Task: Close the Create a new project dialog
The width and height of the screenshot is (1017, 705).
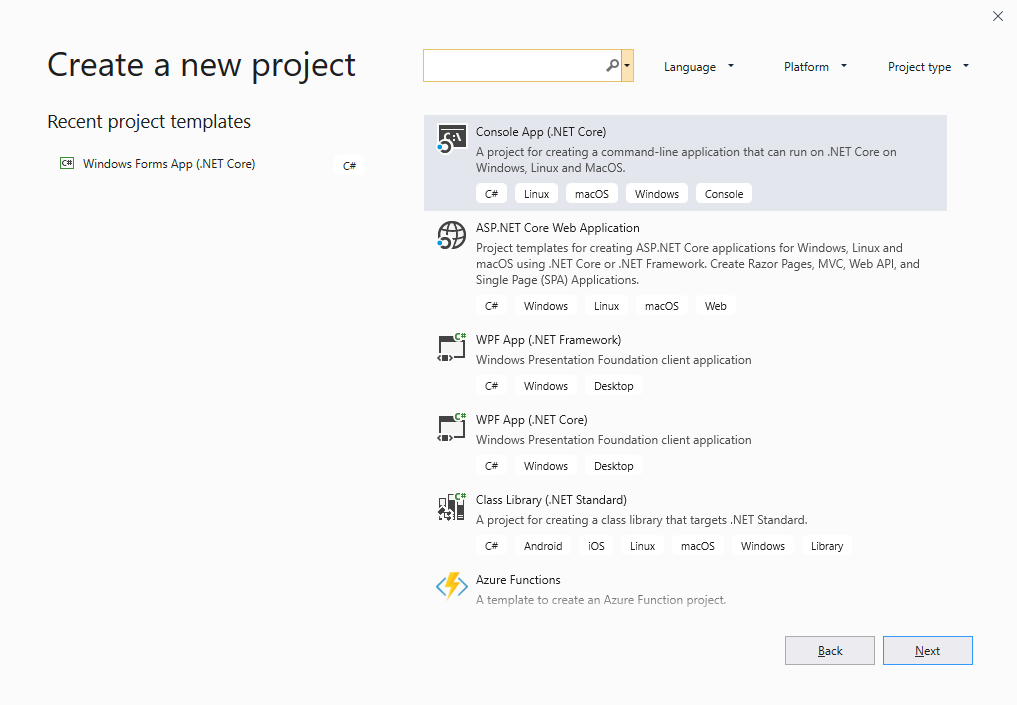Action: click(998, 16)
